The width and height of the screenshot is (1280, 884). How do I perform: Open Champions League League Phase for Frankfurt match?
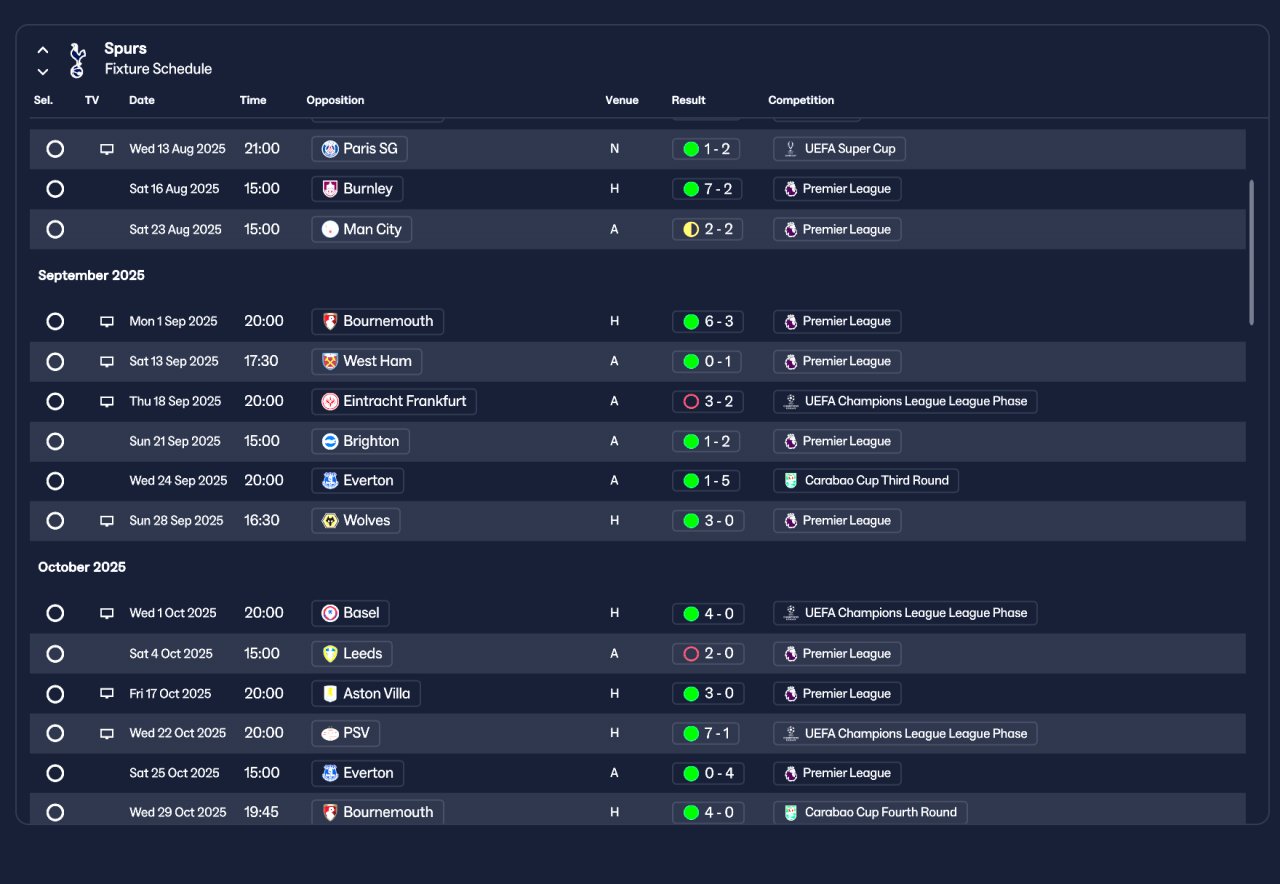click(905, 401)
